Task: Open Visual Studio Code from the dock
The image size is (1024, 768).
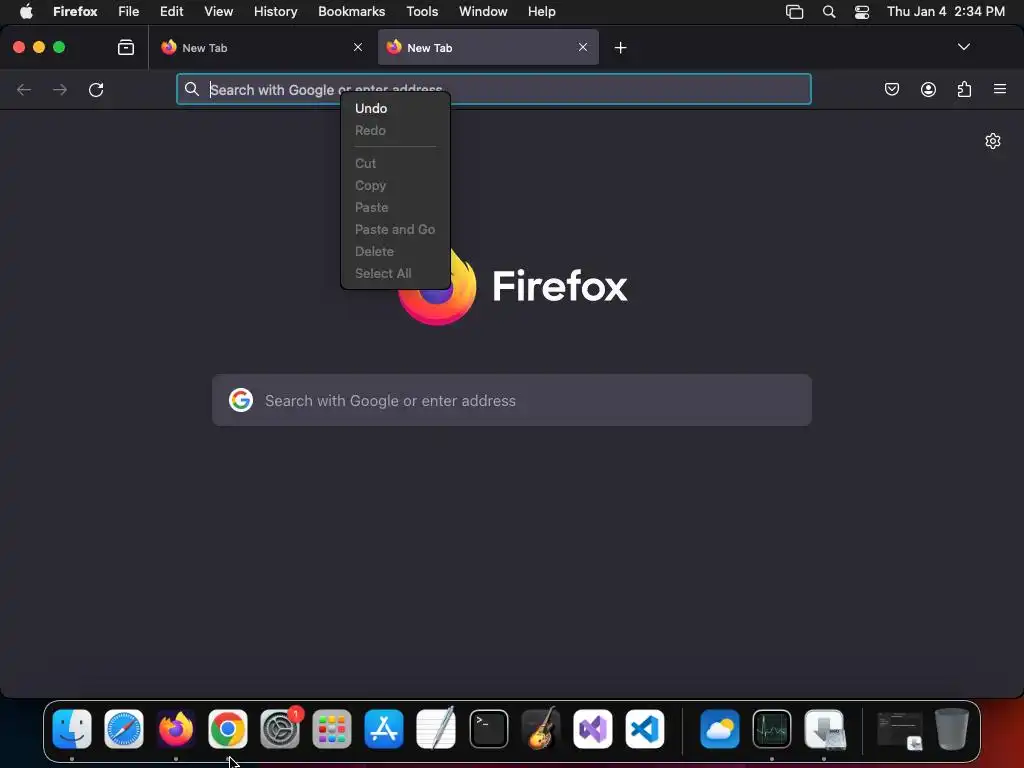Action: pos(645,729)
